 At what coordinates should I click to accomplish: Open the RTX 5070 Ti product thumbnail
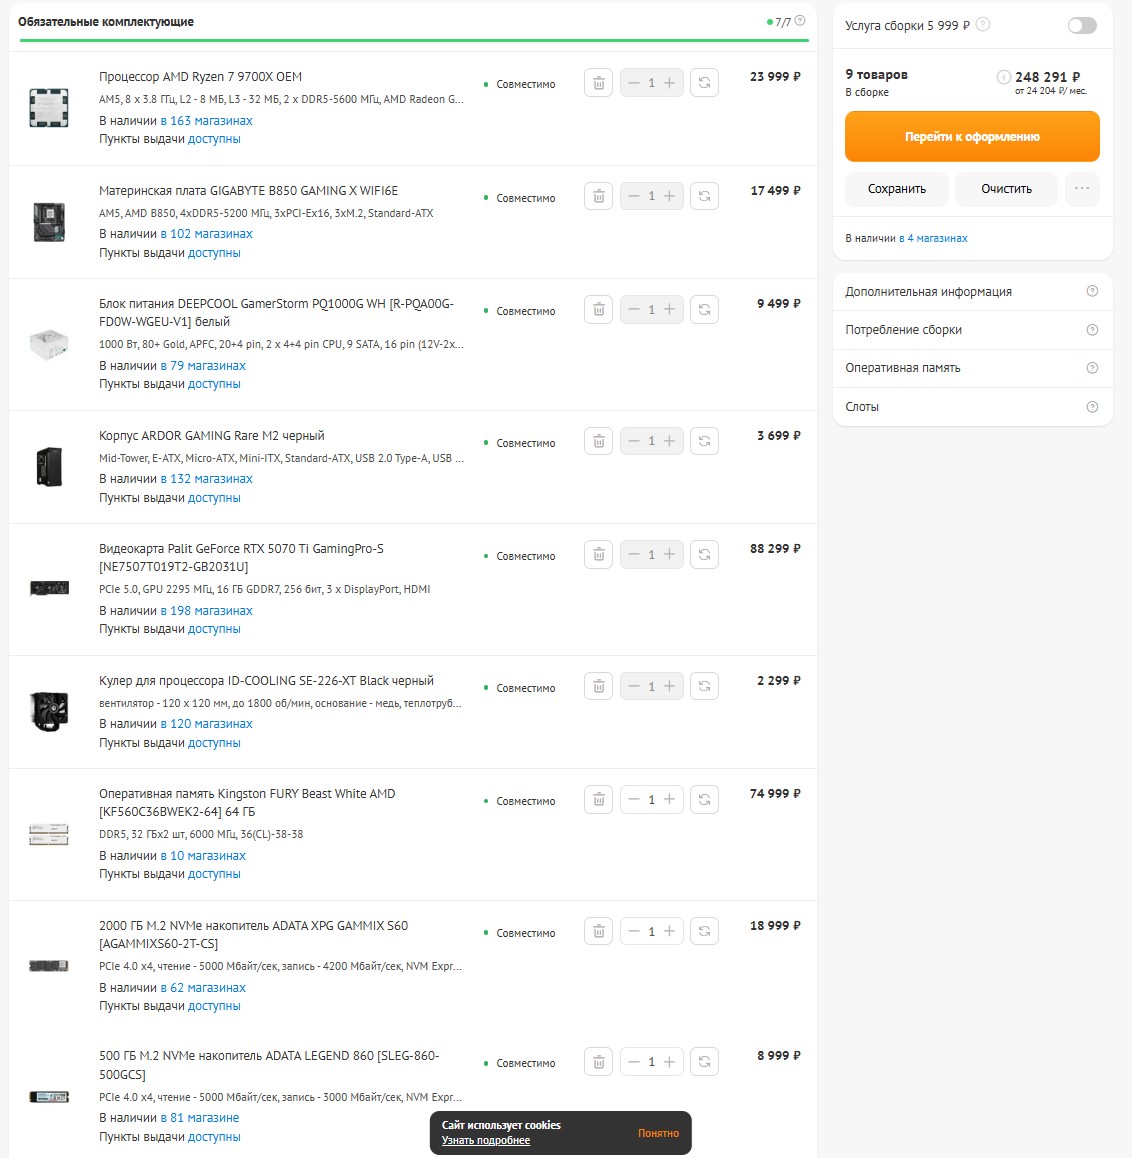pyautogui.click(x=49, y=588)
